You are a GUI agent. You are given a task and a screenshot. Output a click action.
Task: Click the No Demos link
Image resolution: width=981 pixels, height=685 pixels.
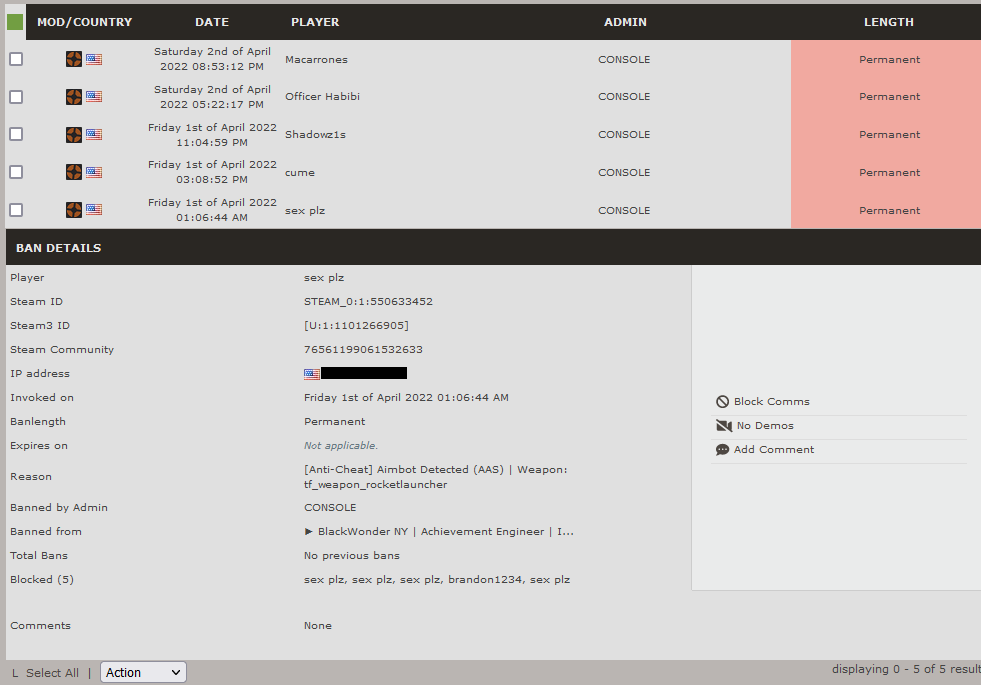(765, 425)
